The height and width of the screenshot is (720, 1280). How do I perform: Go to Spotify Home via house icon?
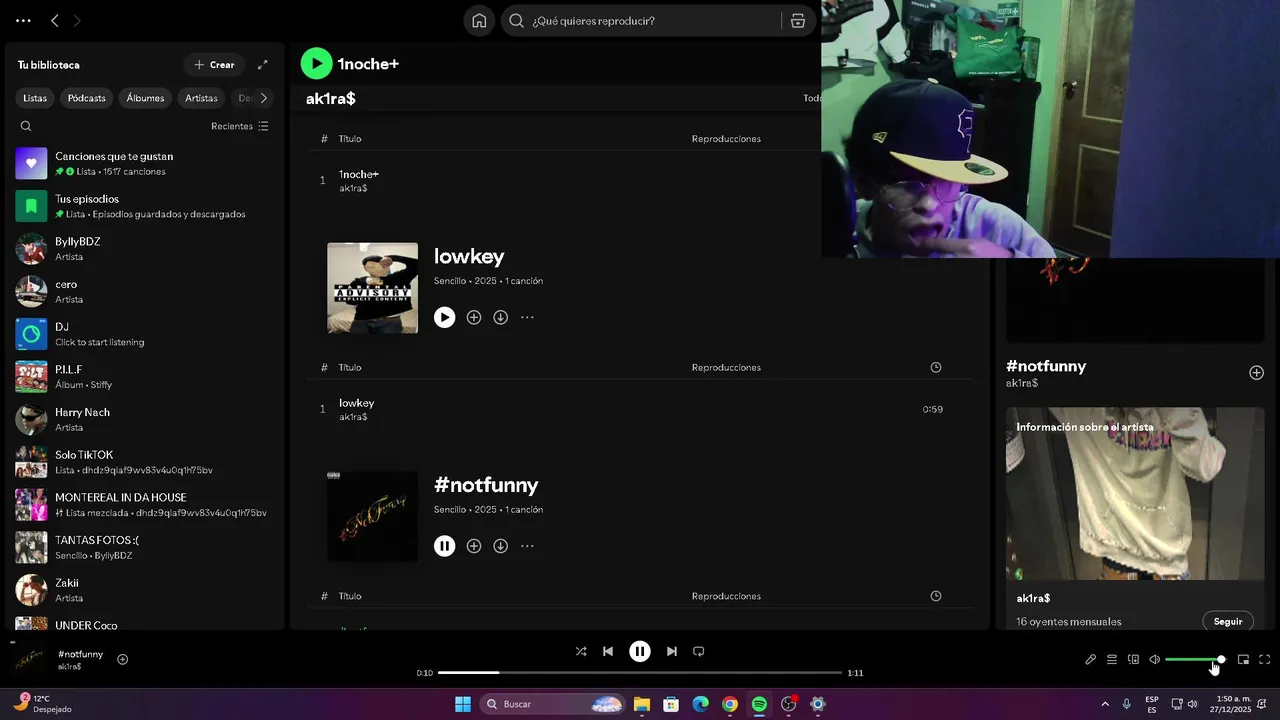479,21
